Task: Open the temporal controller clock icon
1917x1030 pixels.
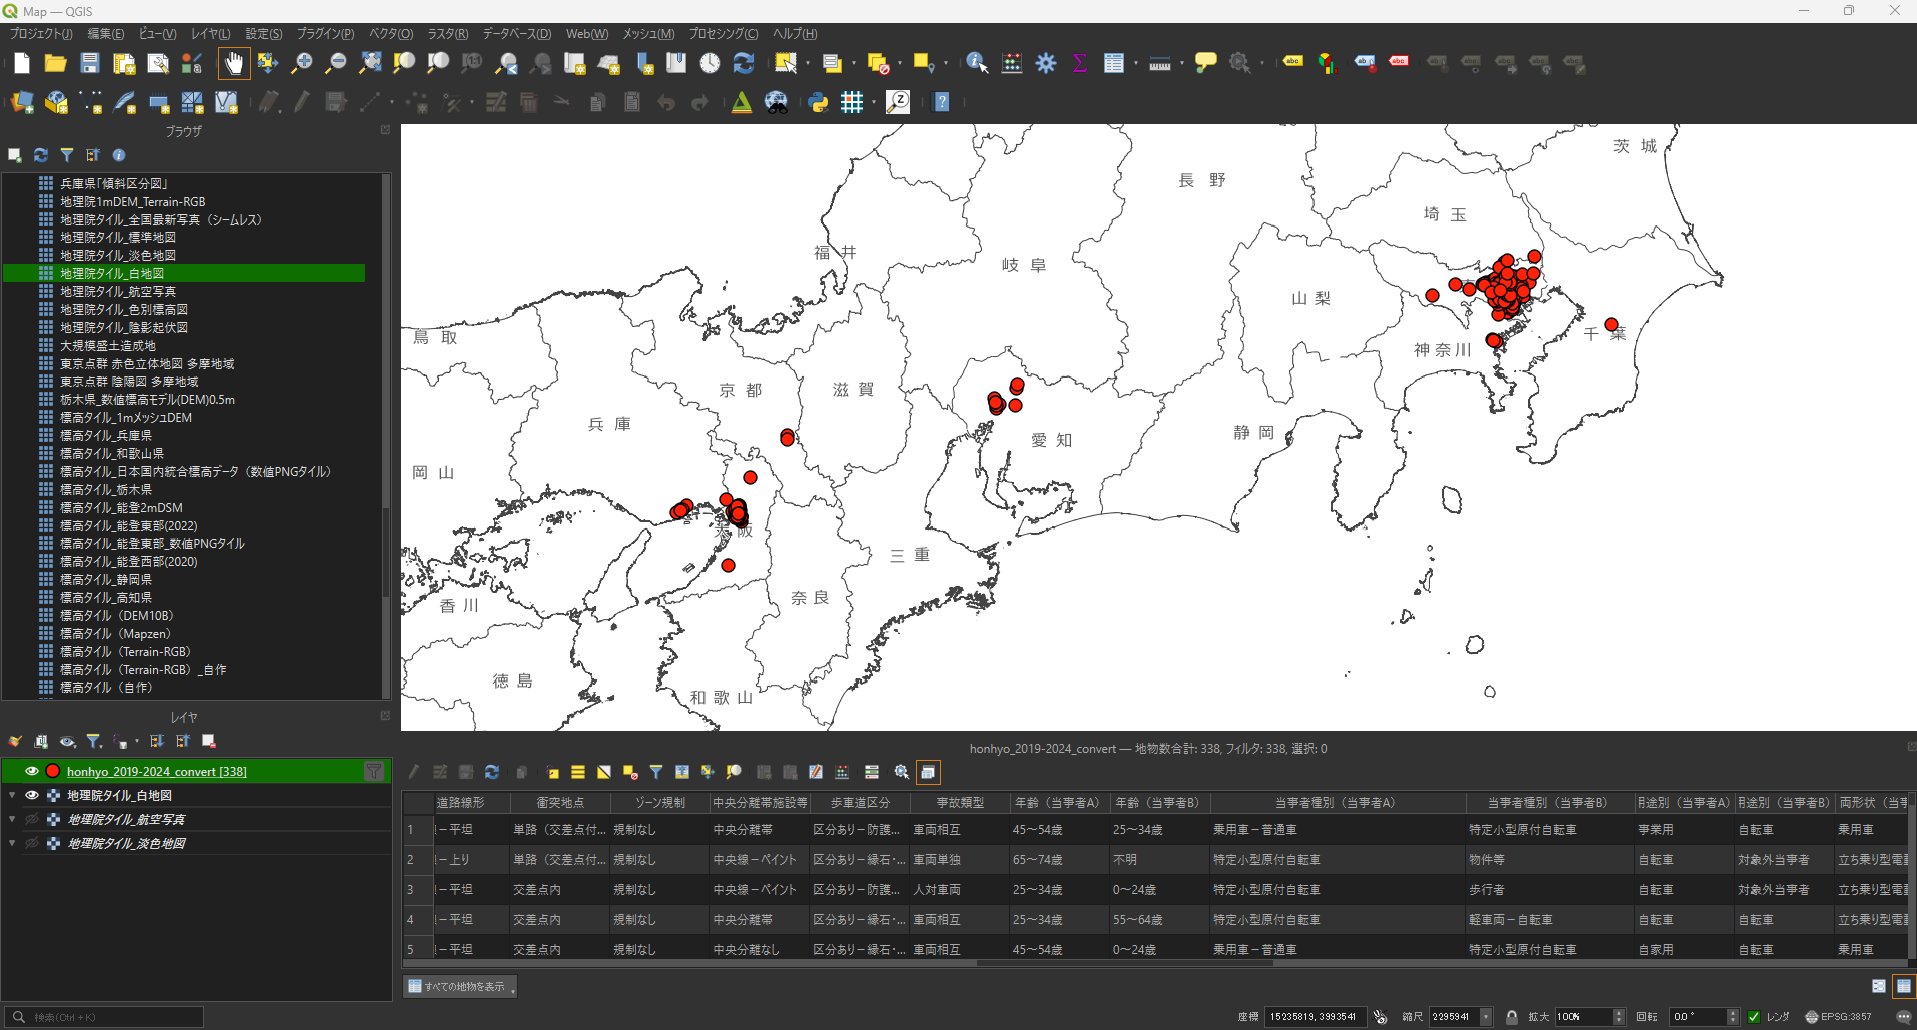Action: click(709, 64)
